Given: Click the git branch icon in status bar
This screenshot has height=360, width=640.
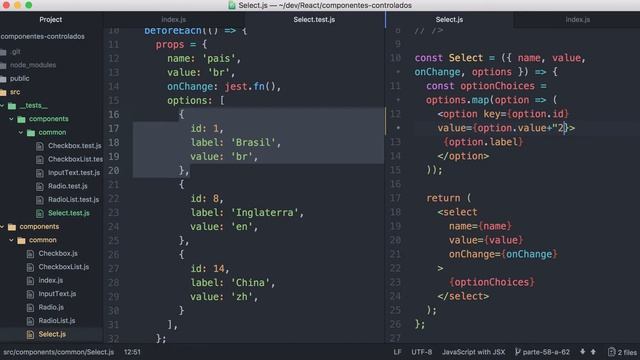Looking at the screenshot, I should tap(517, 352).
